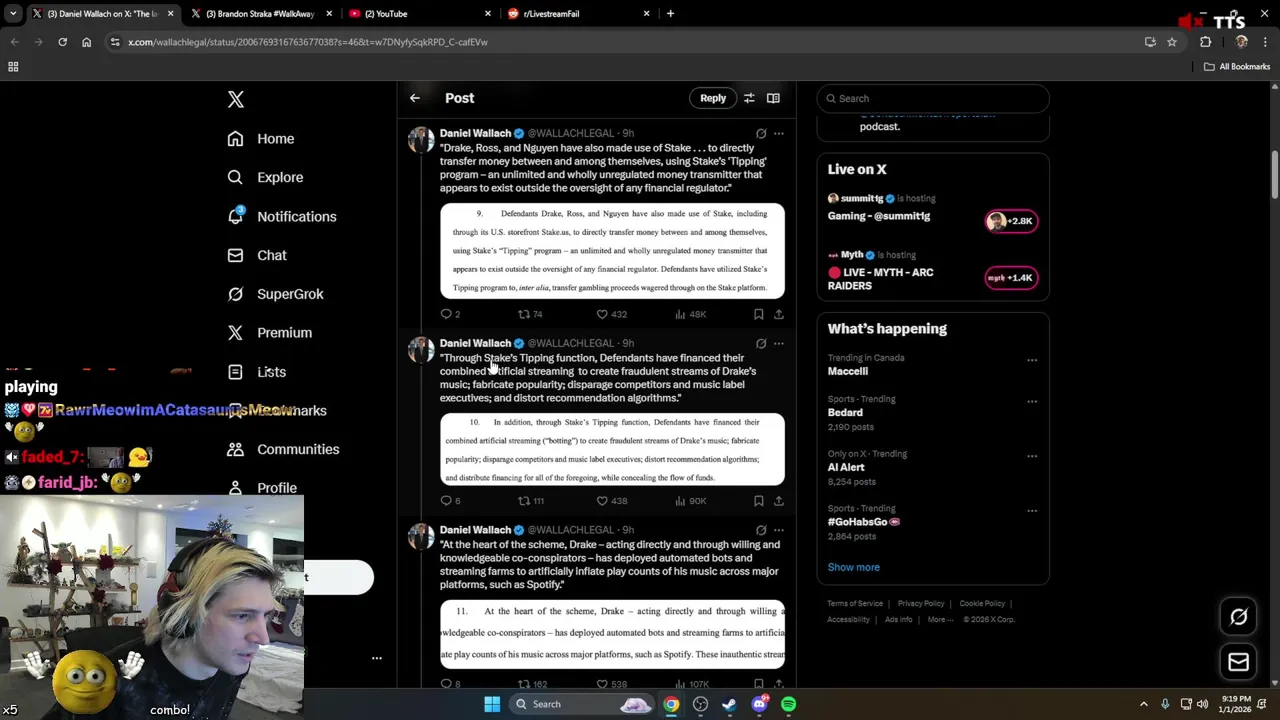Screen dimensions: 1280x720
Task: Open more options for Bedard trend
Action: pyautogui.click(x=1032, y=402)
